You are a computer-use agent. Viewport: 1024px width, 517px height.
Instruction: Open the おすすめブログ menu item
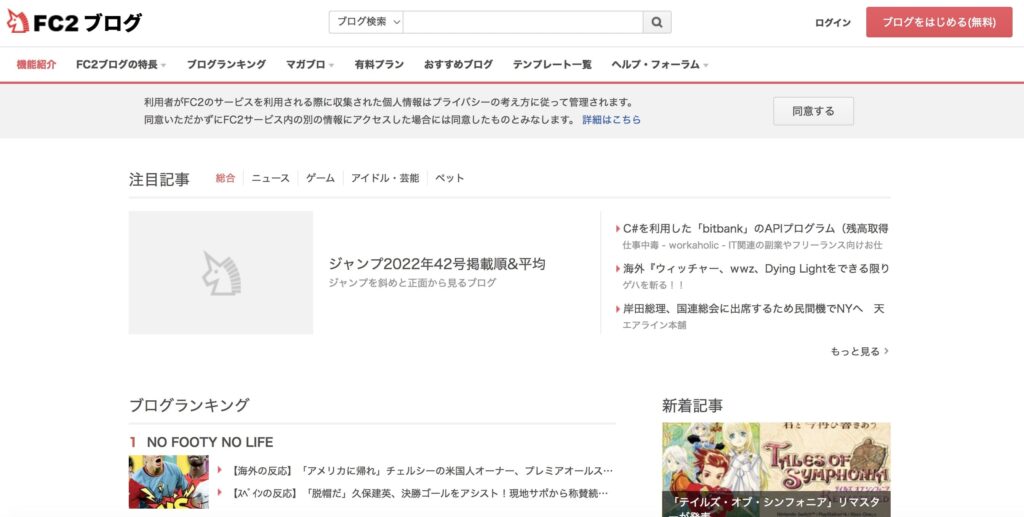coord(458,65)
